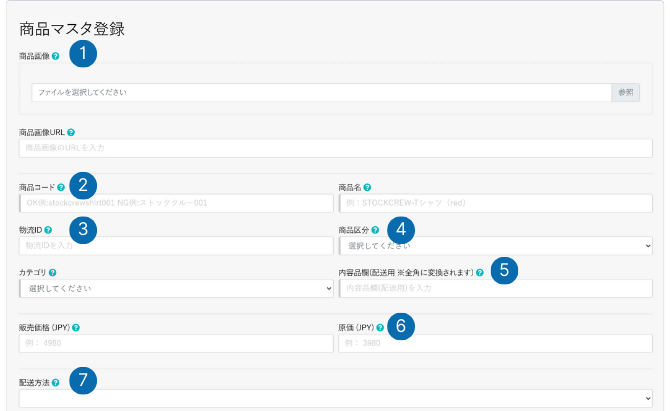
Task: Open help for 販売価格 (JPY)
Action: tap(76, 327)
